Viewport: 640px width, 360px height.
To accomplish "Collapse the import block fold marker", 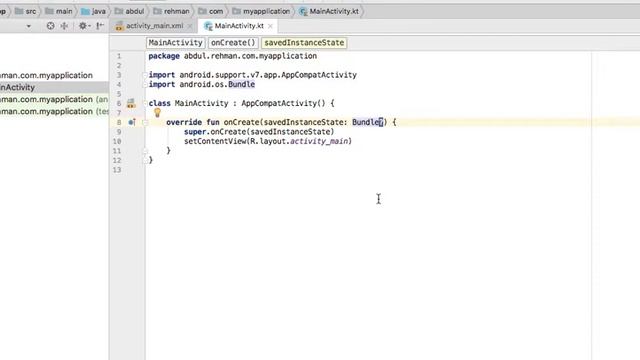I will click(145, 75).
